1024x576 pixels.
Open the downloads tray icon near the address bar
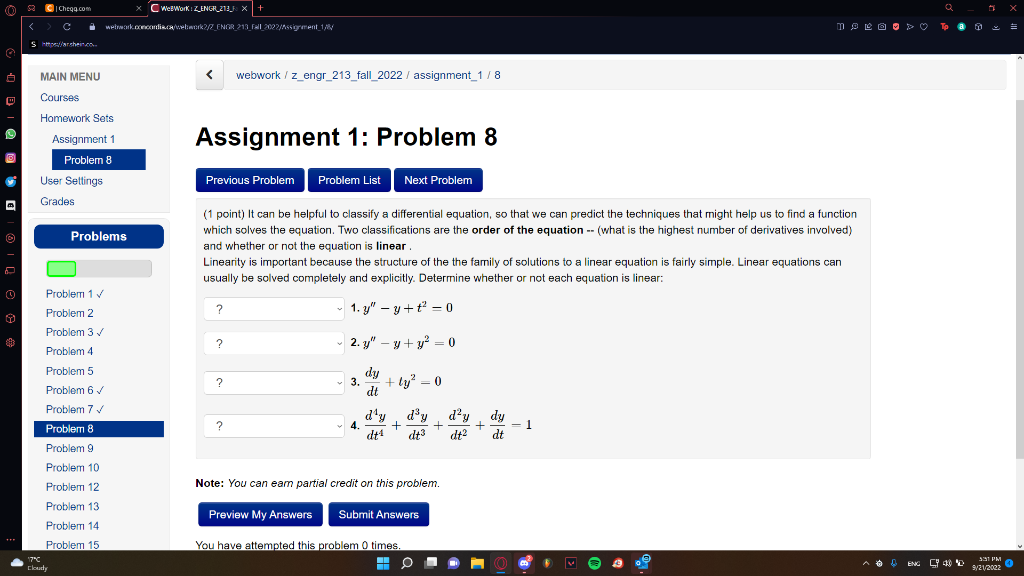[995, 27]
